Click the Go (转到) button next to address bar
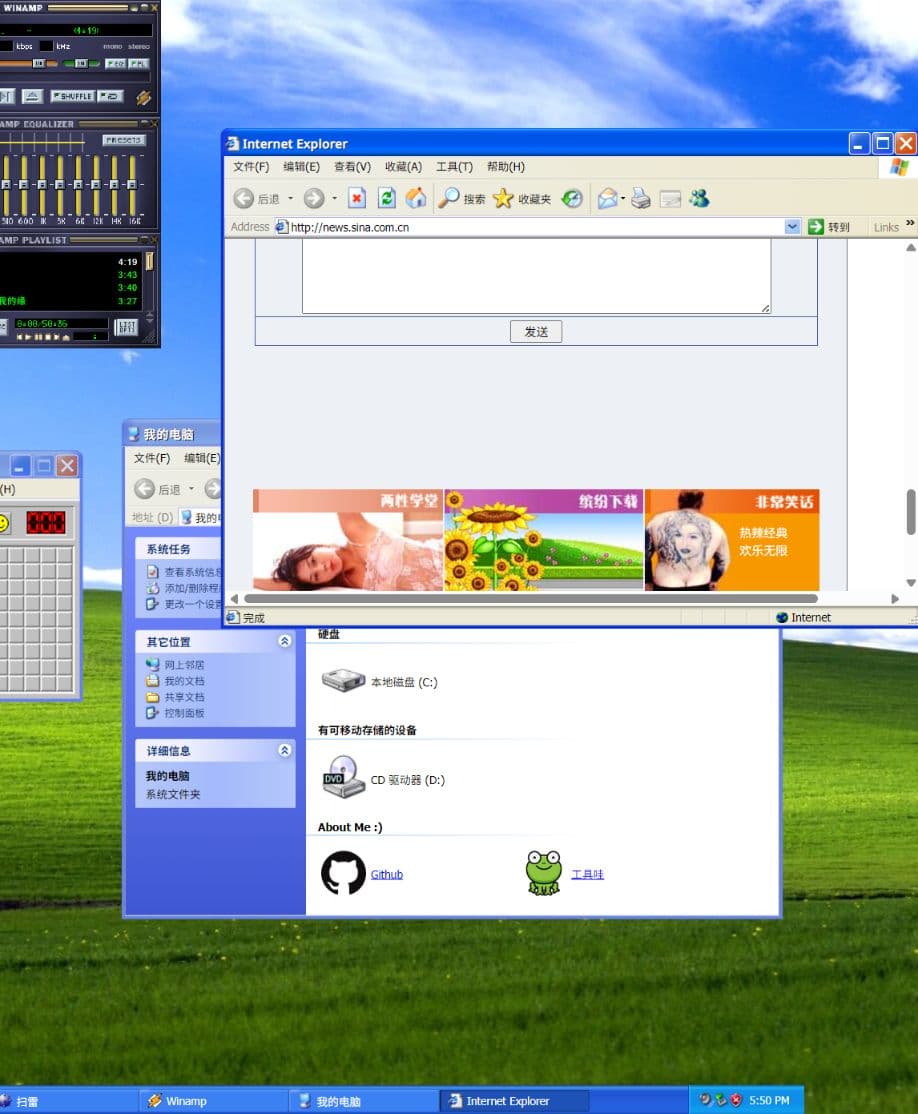This screenshot has width=918, height=1114. coord(828,227)
